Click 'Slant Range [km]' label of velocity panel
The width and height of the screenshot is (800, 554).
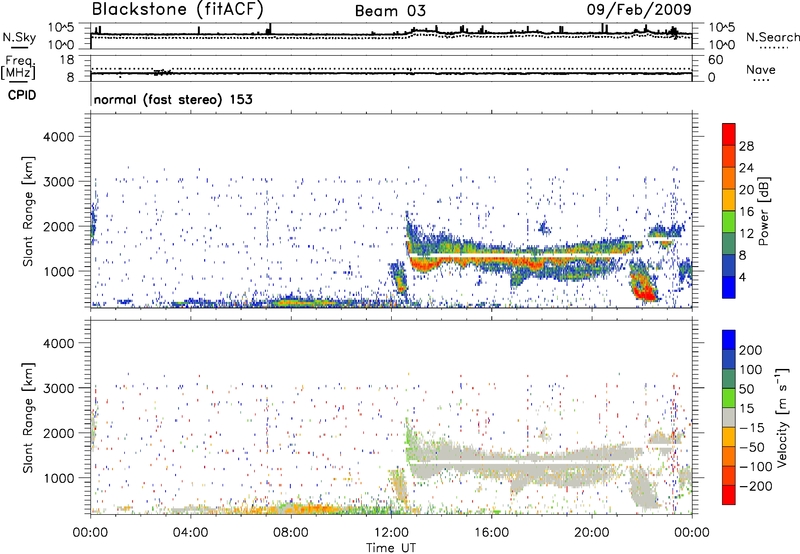point(28,418)
